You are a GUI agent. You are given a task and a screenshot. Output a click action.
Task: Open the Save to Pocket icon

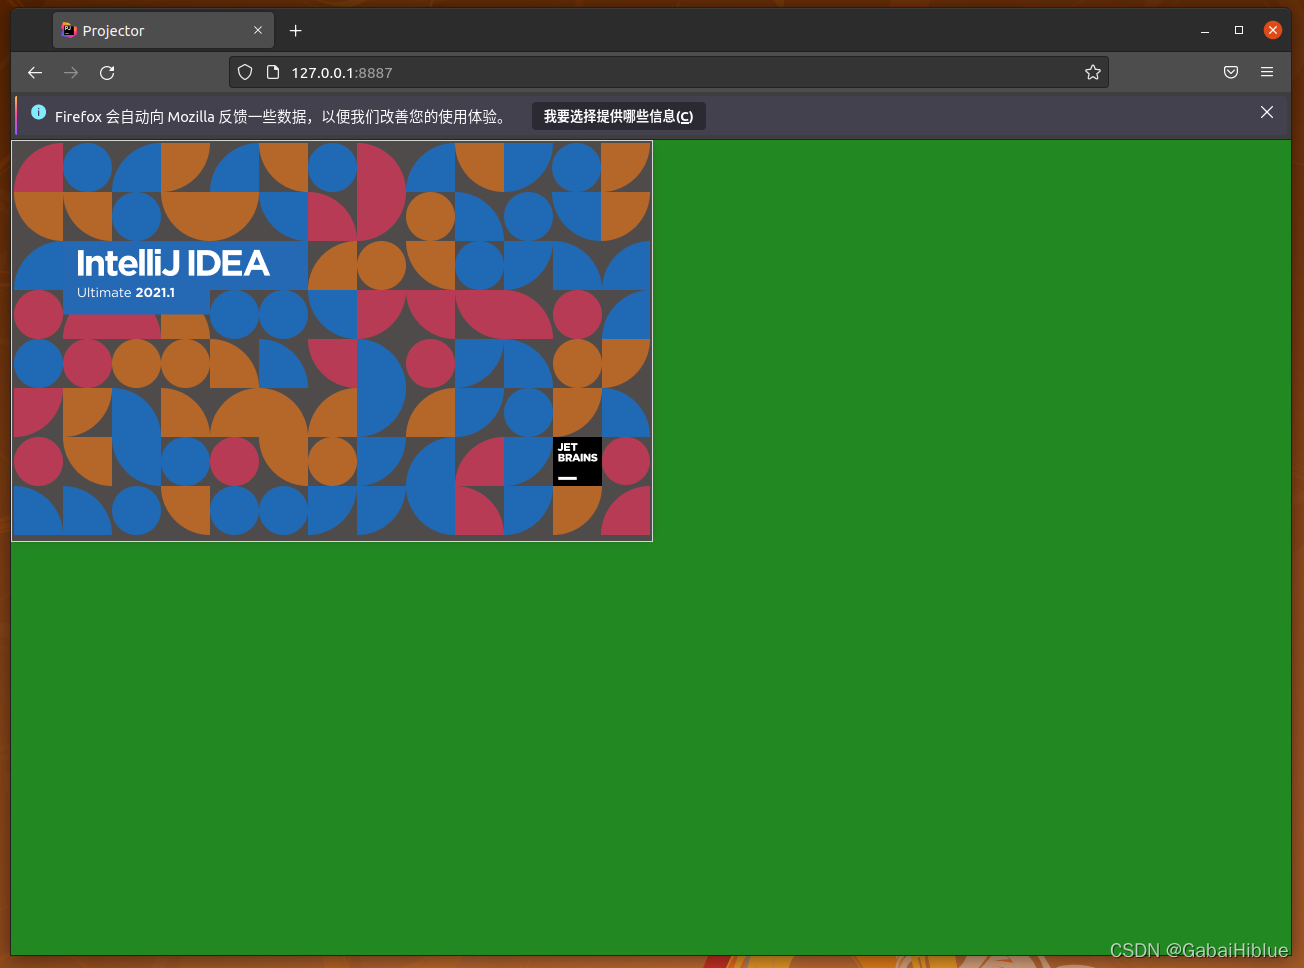1231,72
